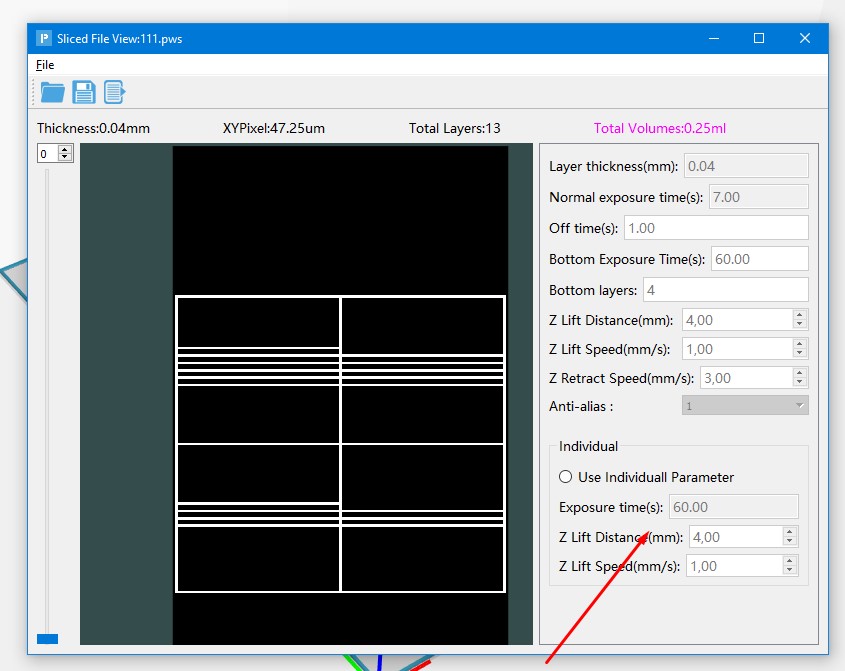Screen dimensions: 845x671
Task: Click the app logo in title bar
Action: point(44,39)
